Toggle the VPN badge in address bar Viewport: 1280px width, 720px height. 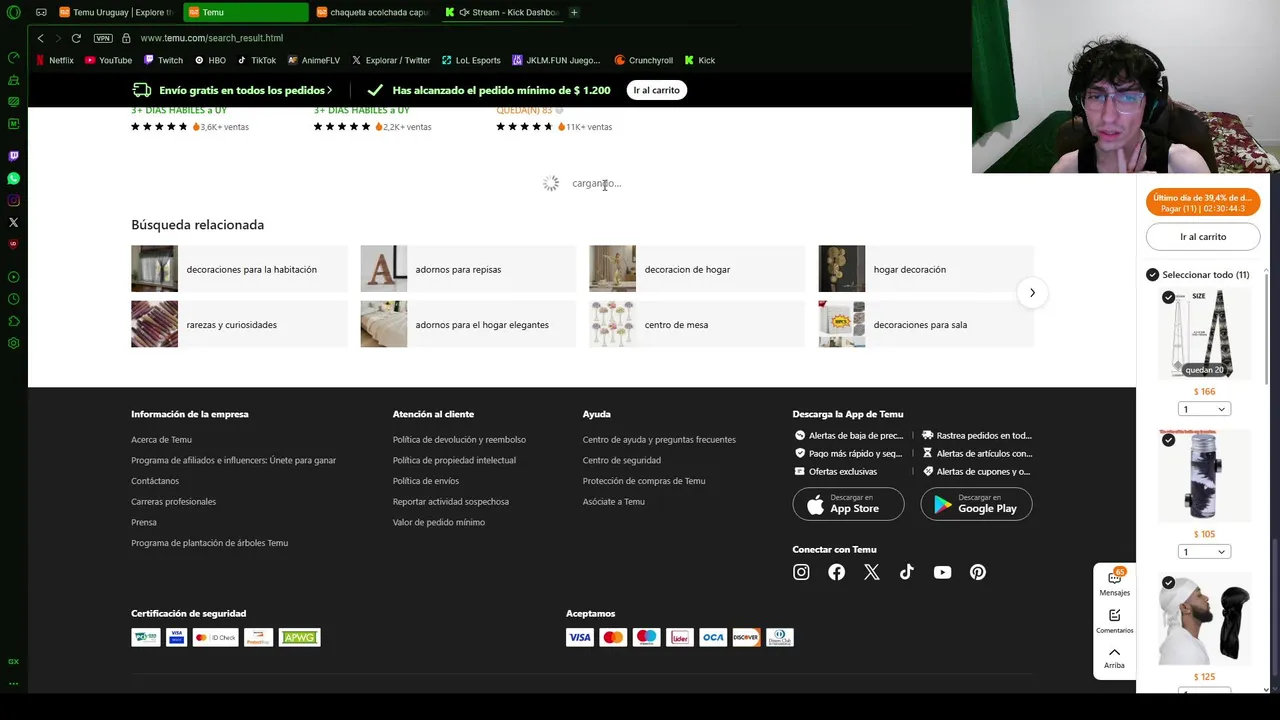(103, 38)
